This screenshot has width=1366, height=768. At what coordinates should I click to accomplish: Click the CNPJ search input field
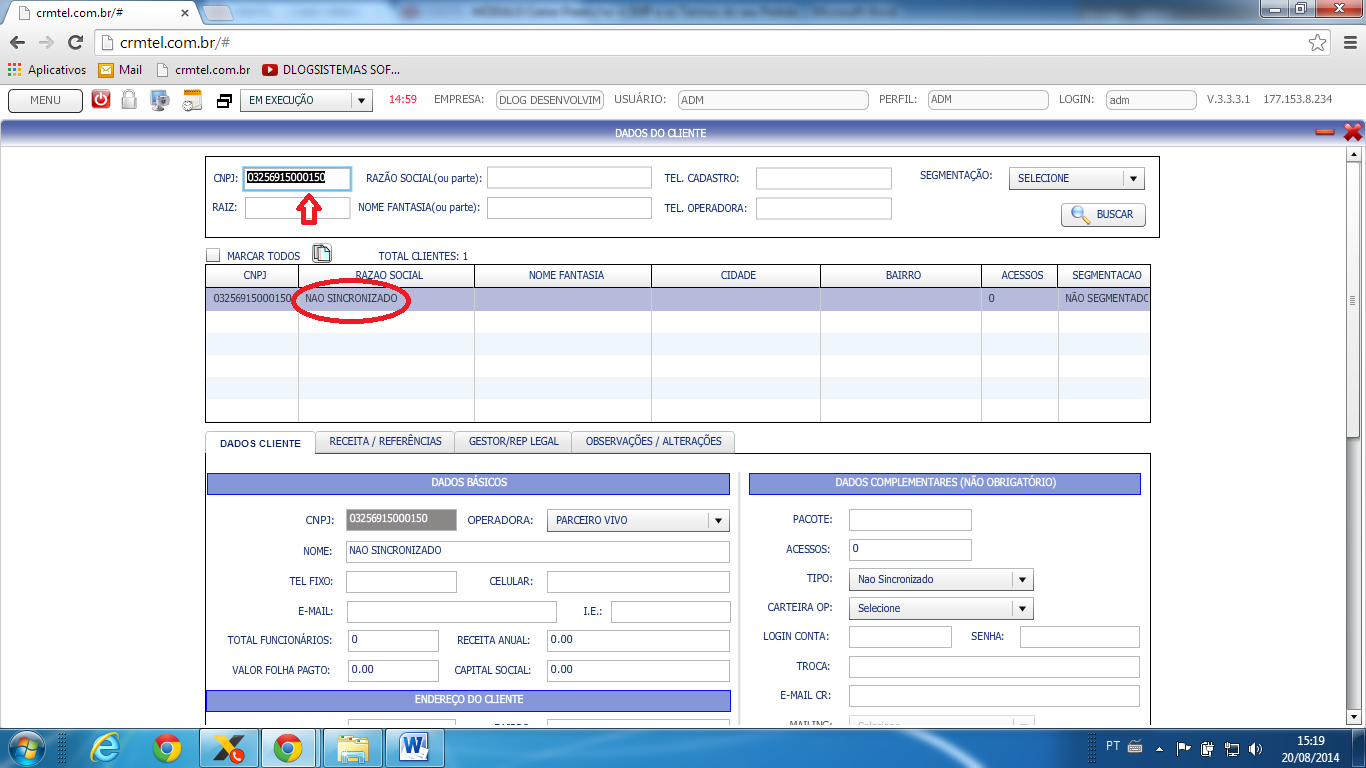point(298,178)
